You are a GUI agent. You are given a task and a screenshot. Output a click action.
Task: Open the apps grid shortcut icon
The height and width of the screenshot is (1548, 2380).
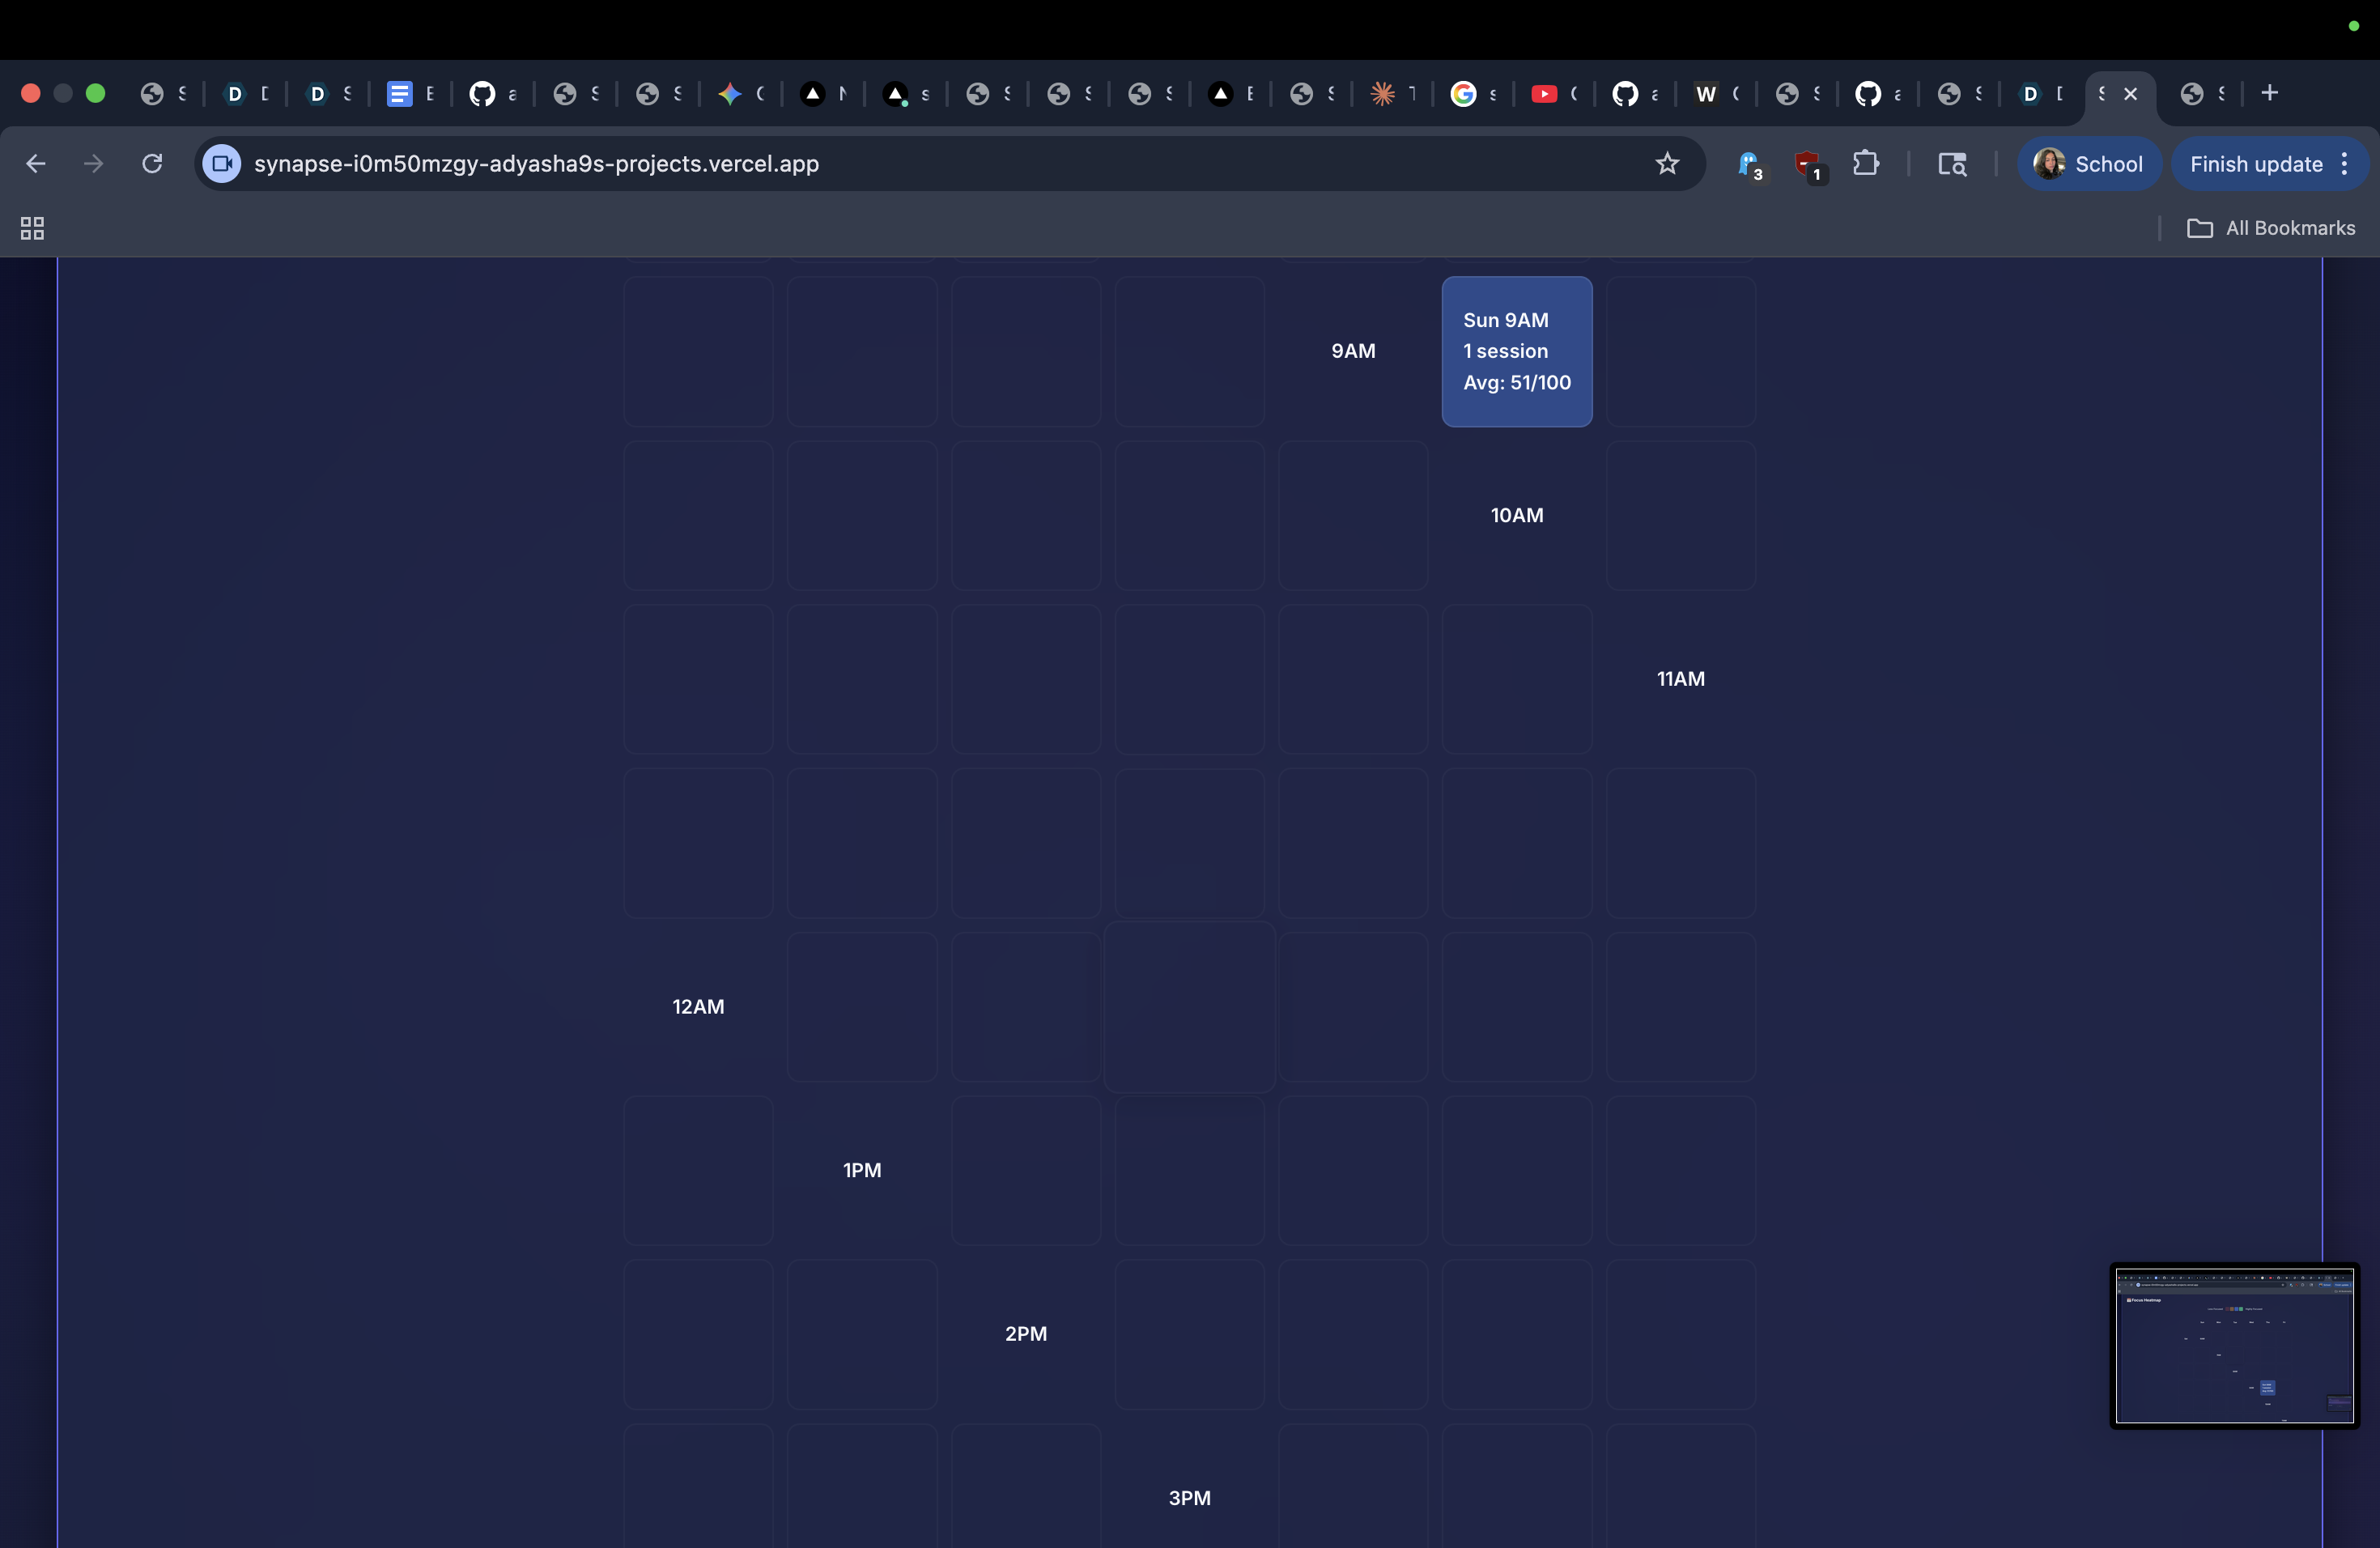tap(32, 229)
